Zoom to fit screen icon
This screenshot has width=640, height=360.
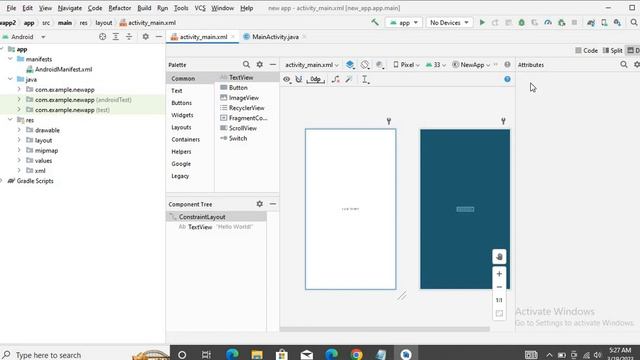click(499, 313)
